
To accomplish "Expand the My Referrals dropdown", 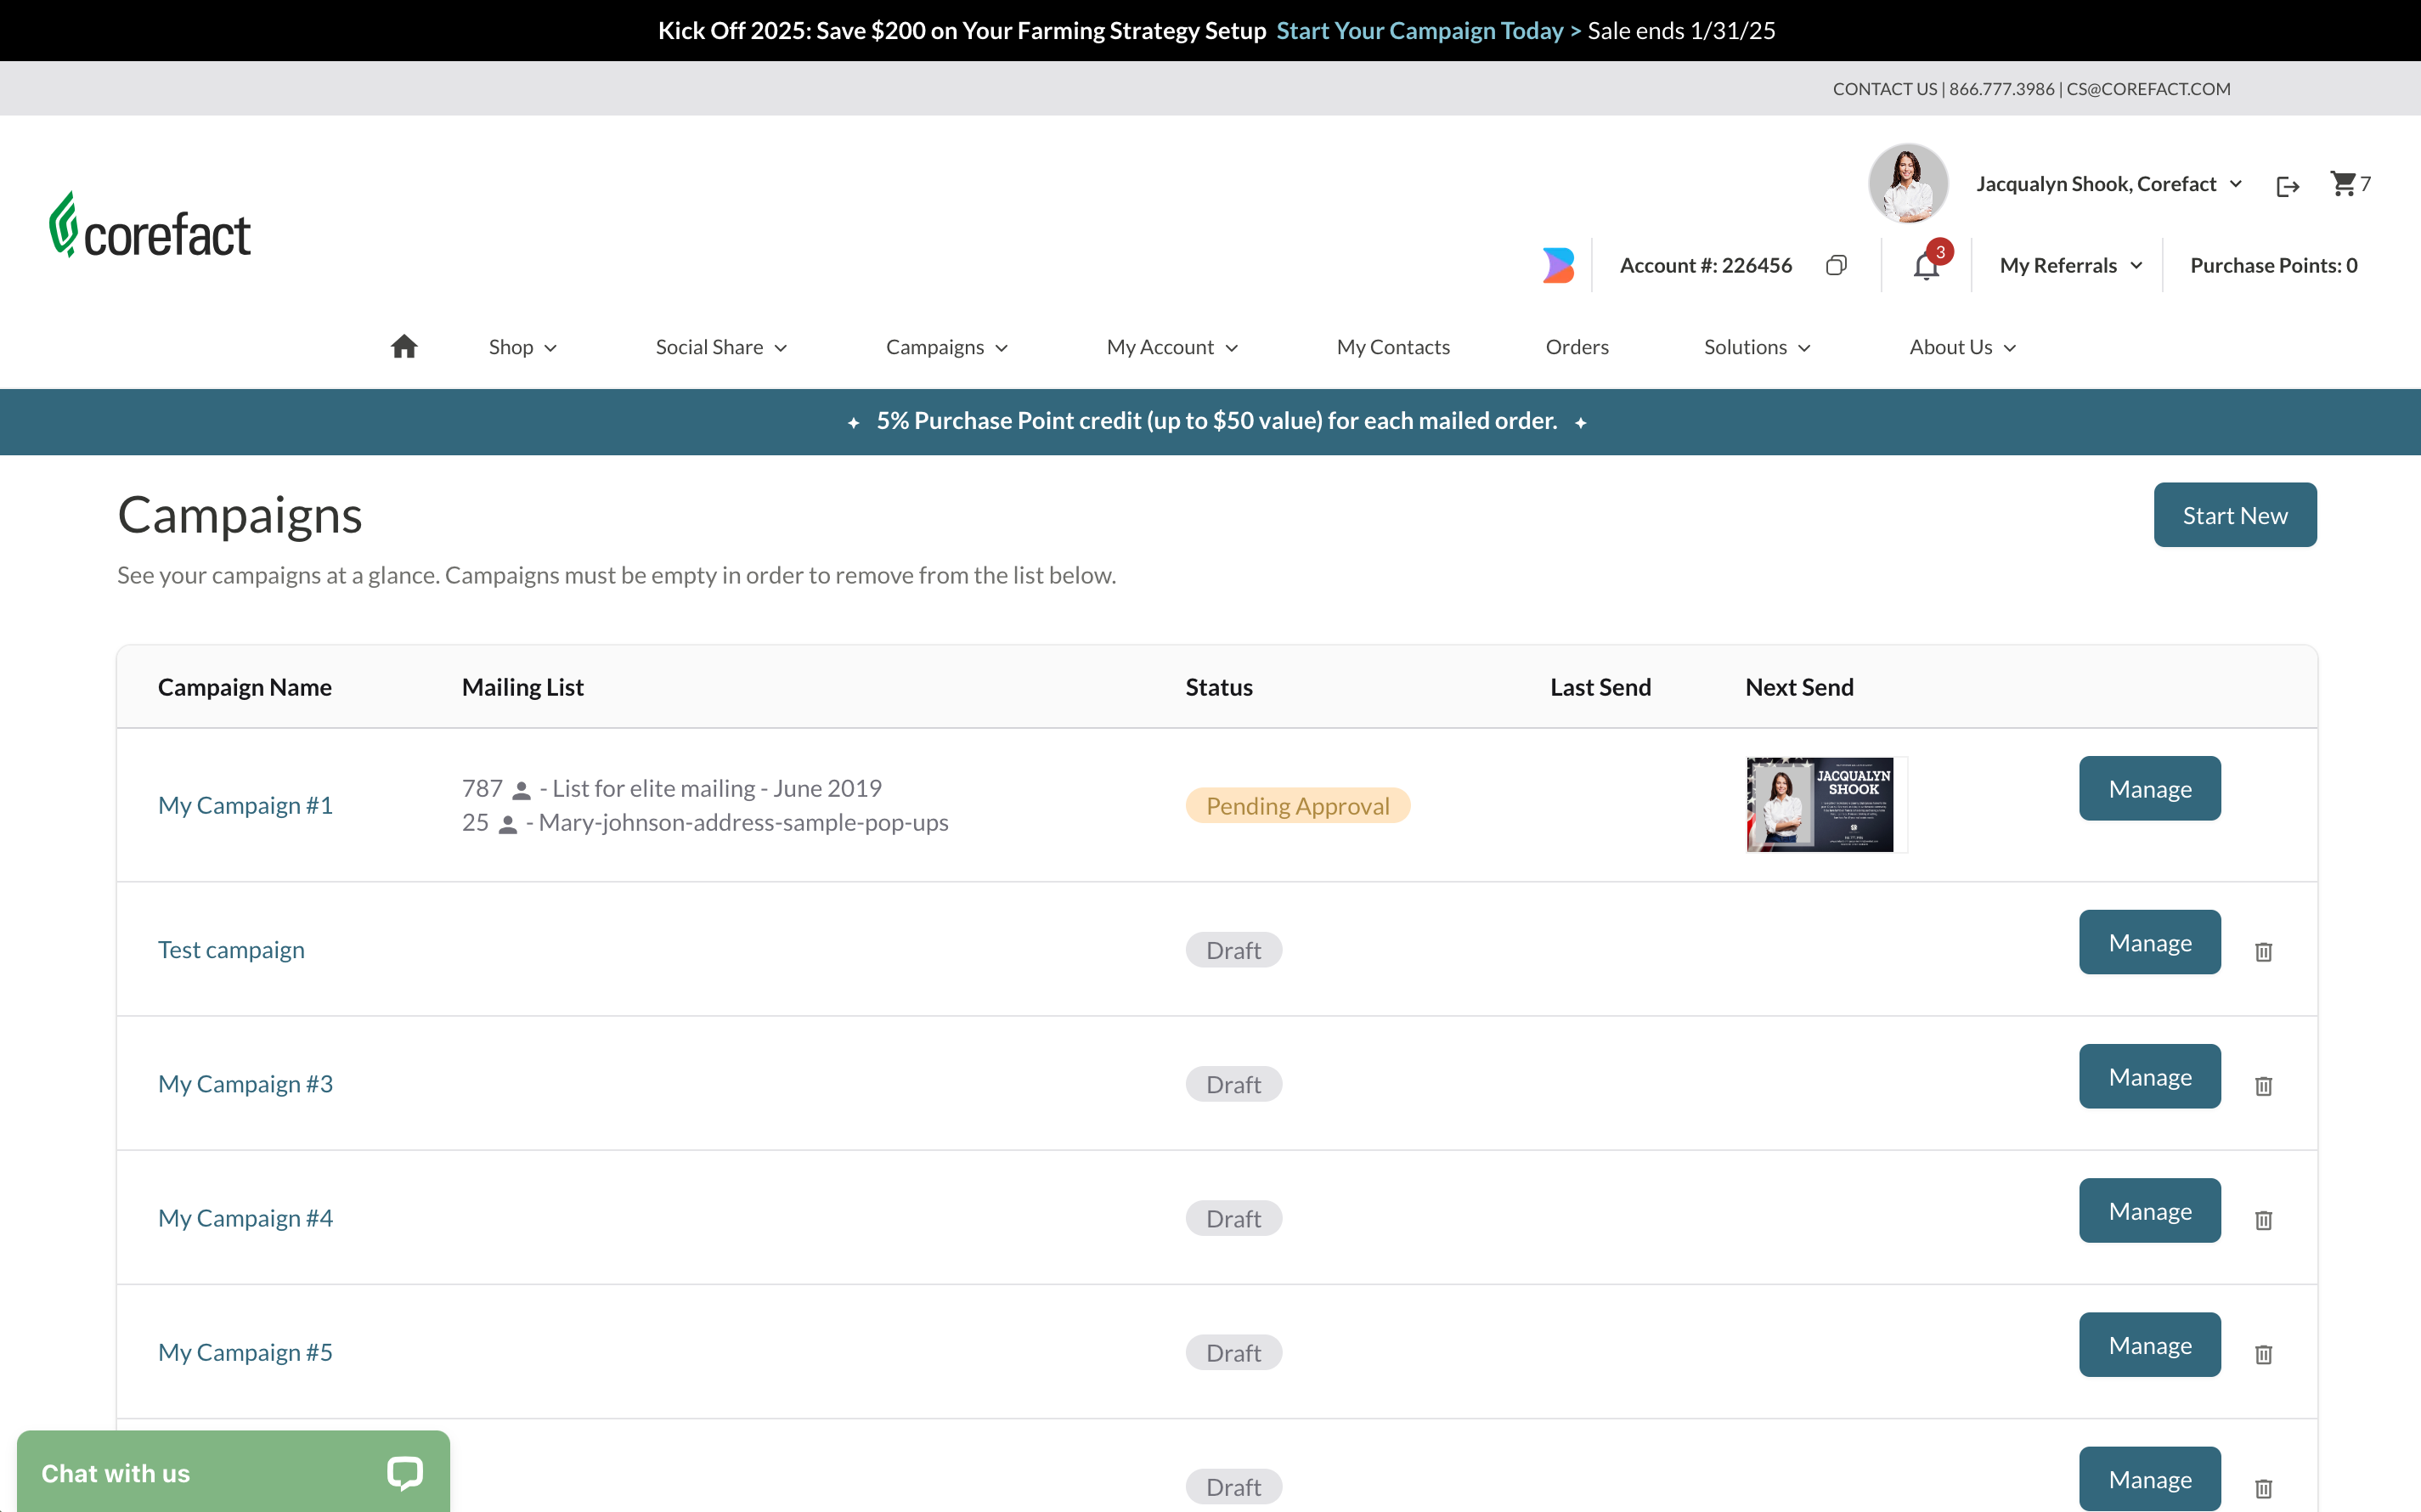I will coord(2070,265).
